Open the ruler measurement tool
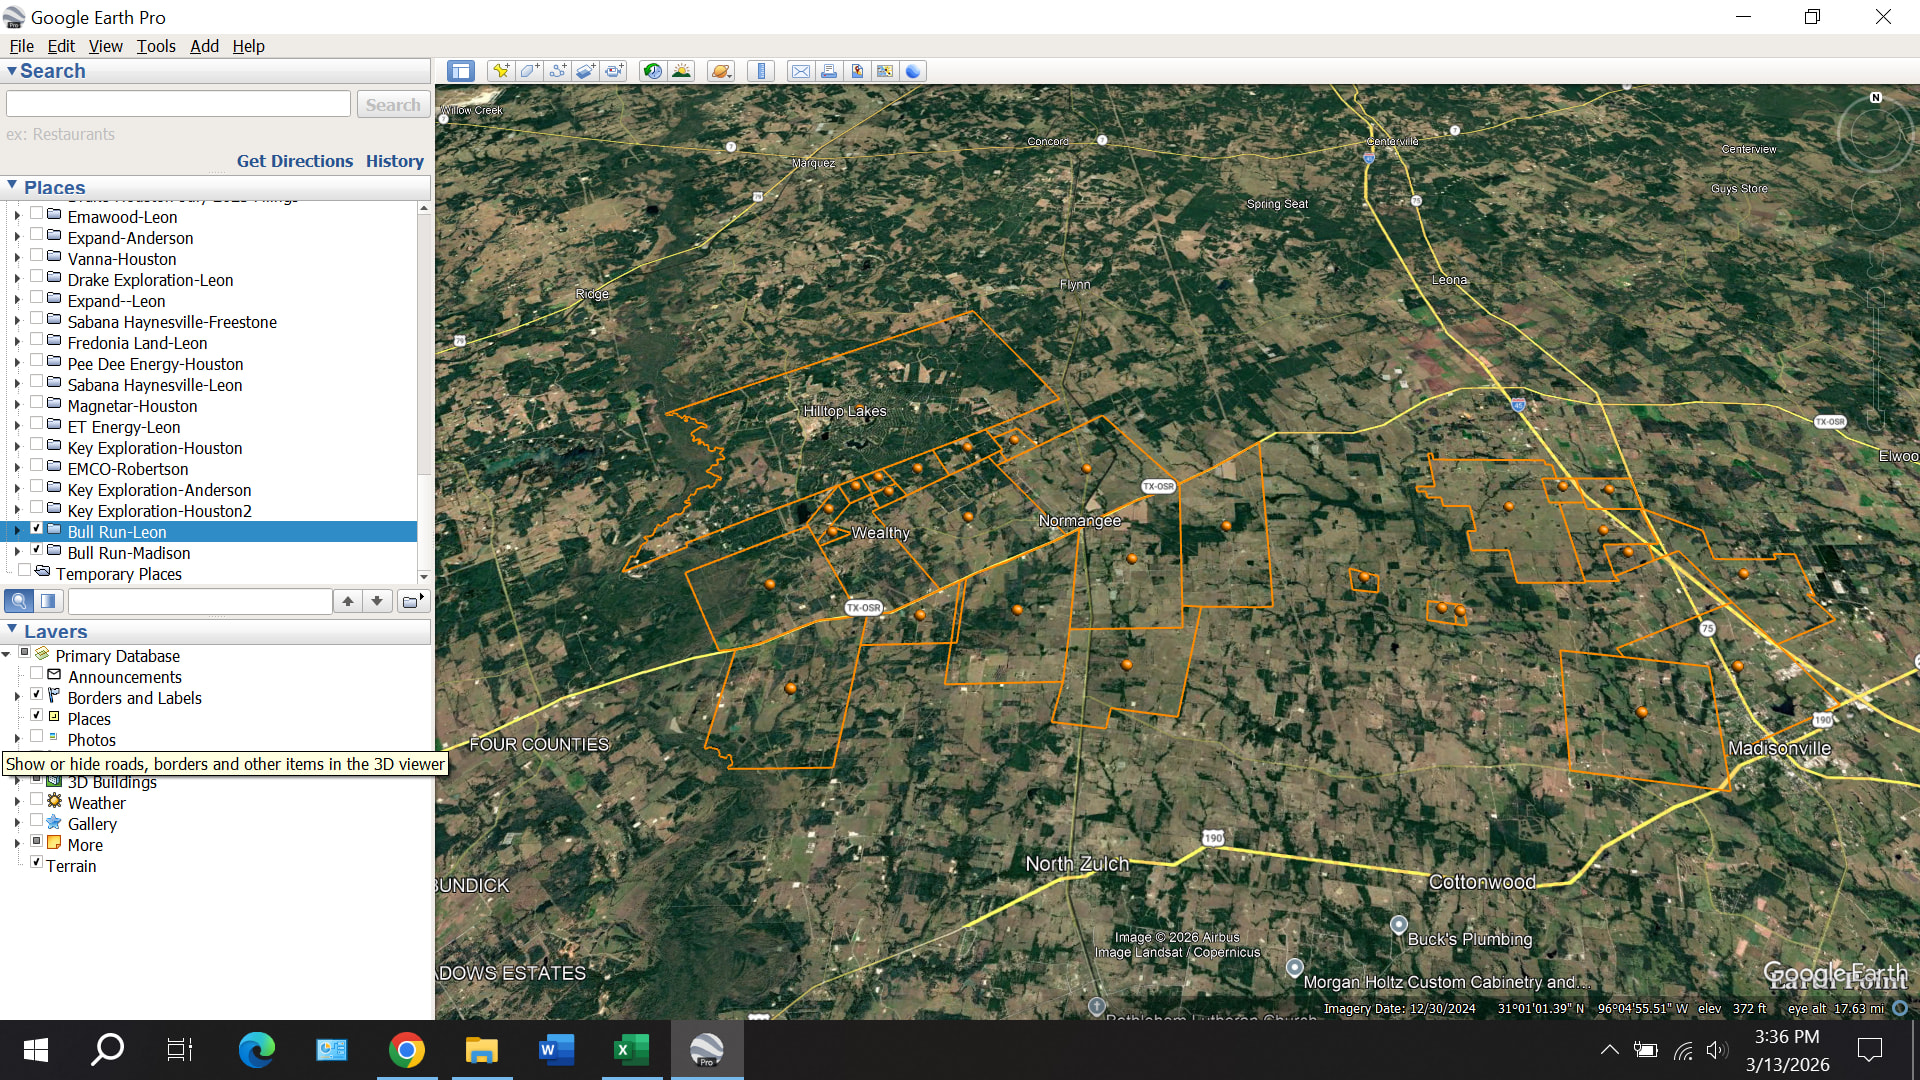This screenshot has width=1920, height=1080. coord(761,71)
